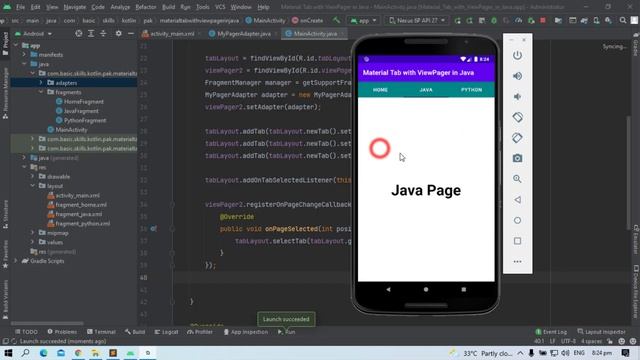Open the Profile app gauge icon in toolbar

point(518,20)
